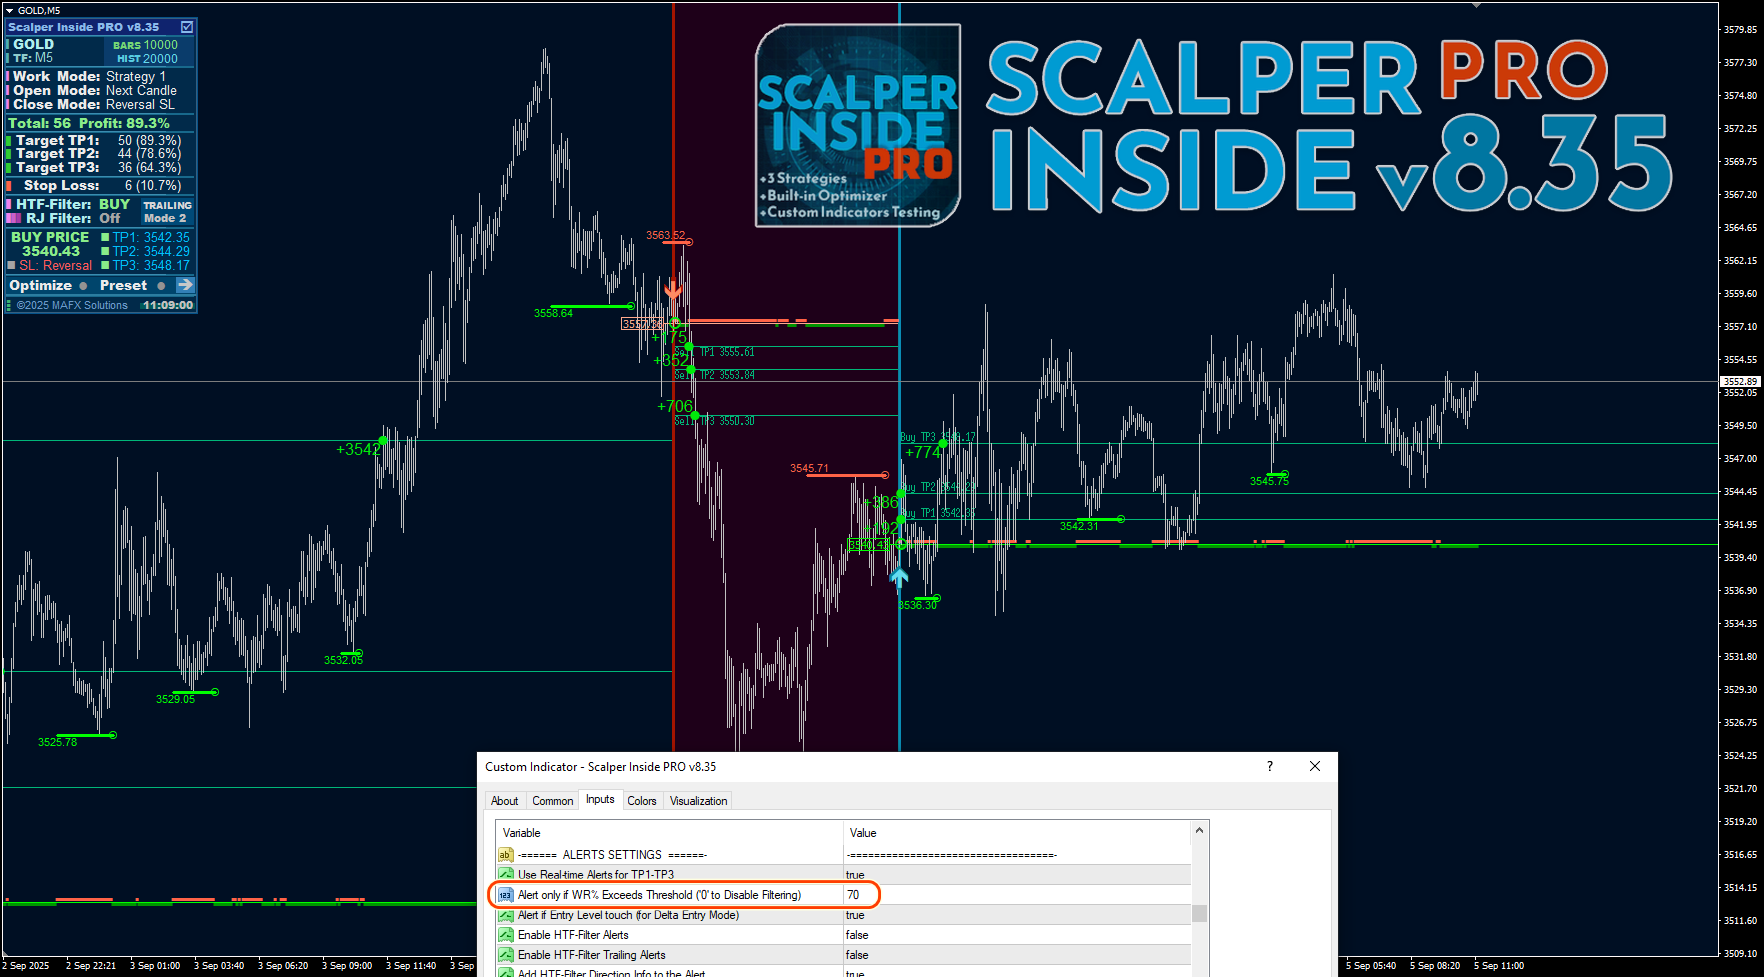Click the scroll-up arrow of inputs list
Viewport: 1764px width, 977px height.
point(1199,831)
